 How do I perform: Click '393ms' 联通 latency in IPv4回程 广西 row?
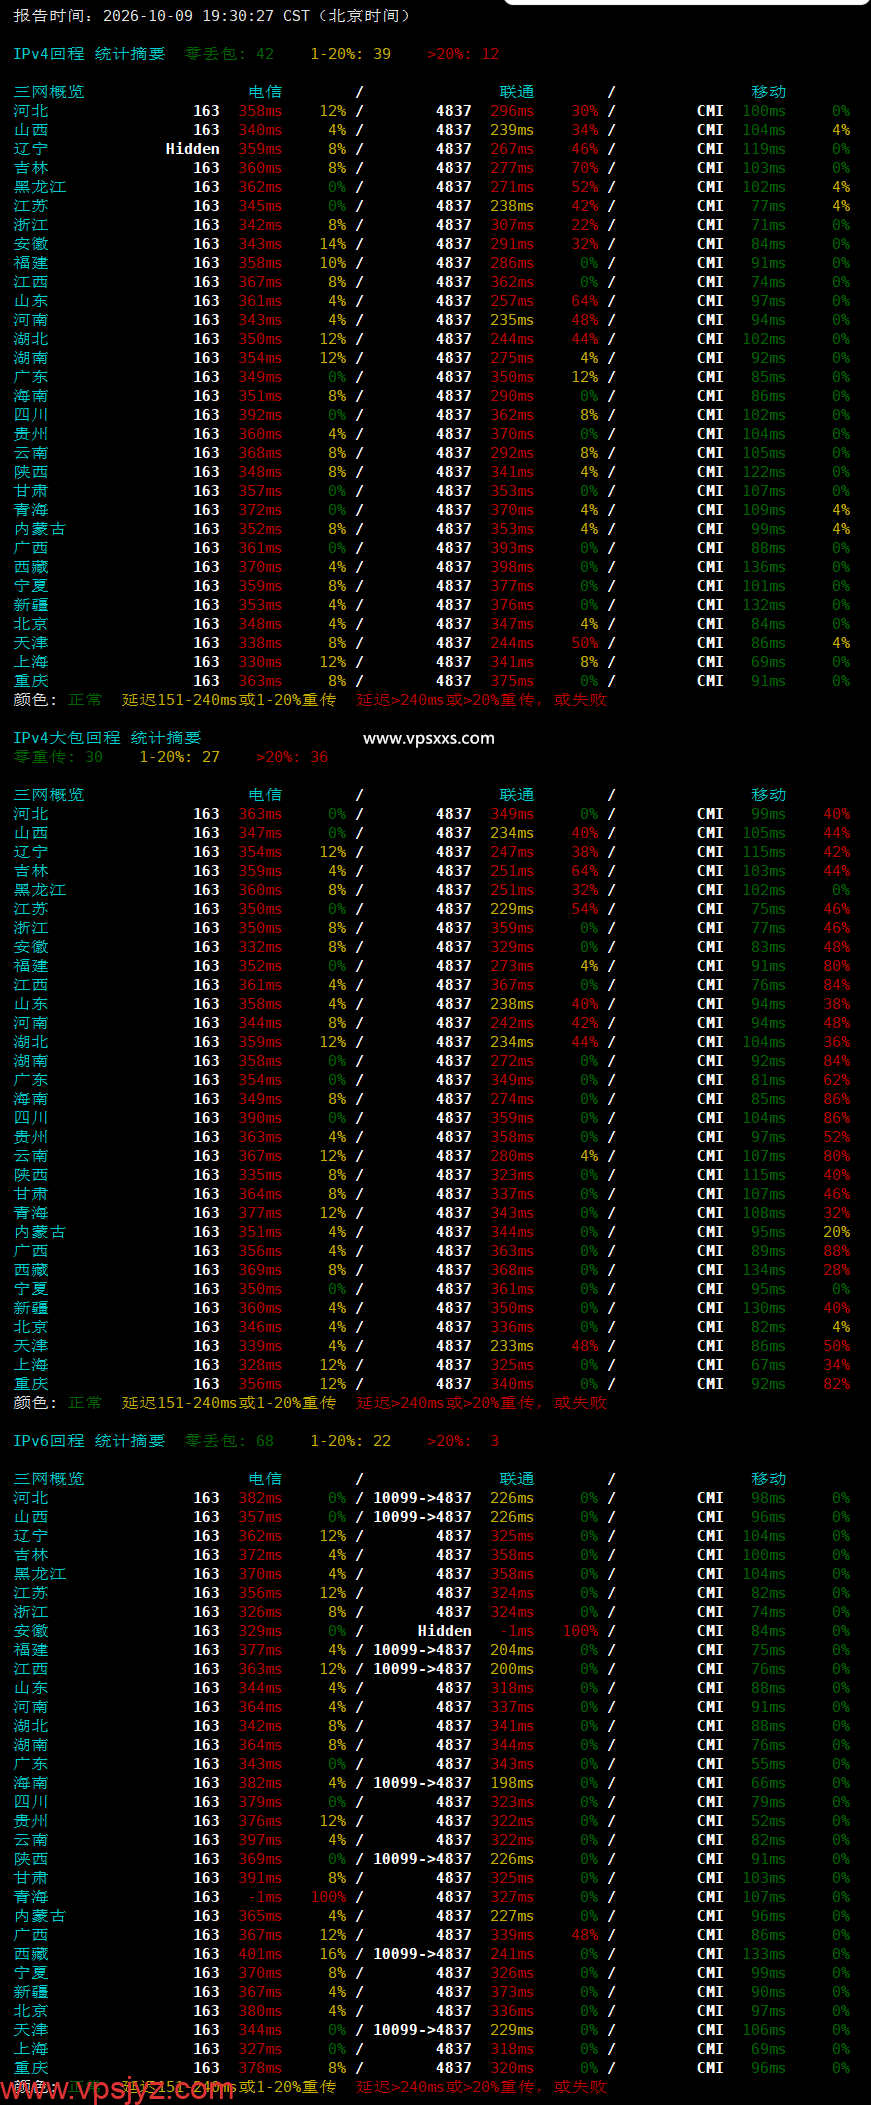(x=512, y=548)
